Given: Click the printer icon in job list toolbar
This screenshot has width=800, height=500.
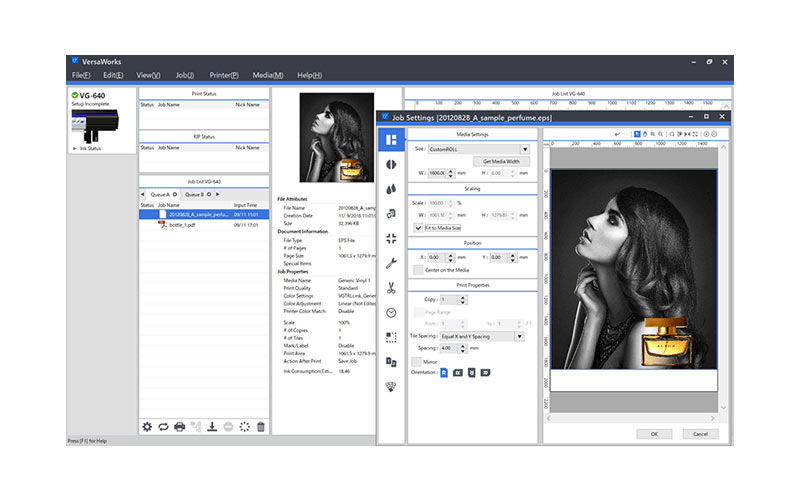Looking at the screenshot, I should click(x=180, y=427).
